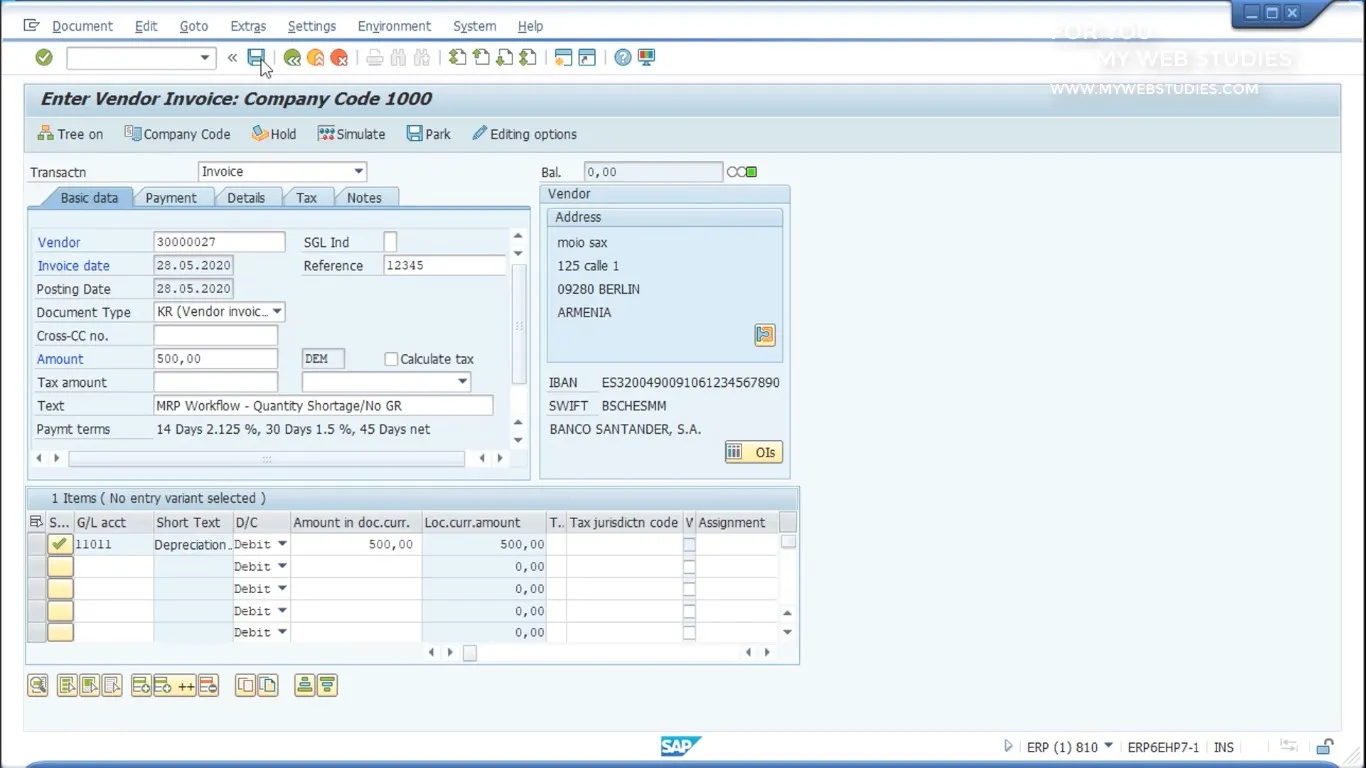The height and width of the screenshot is (768, 1366).
Task: Click the Reference input field 12345
Action: click(444, 266)
